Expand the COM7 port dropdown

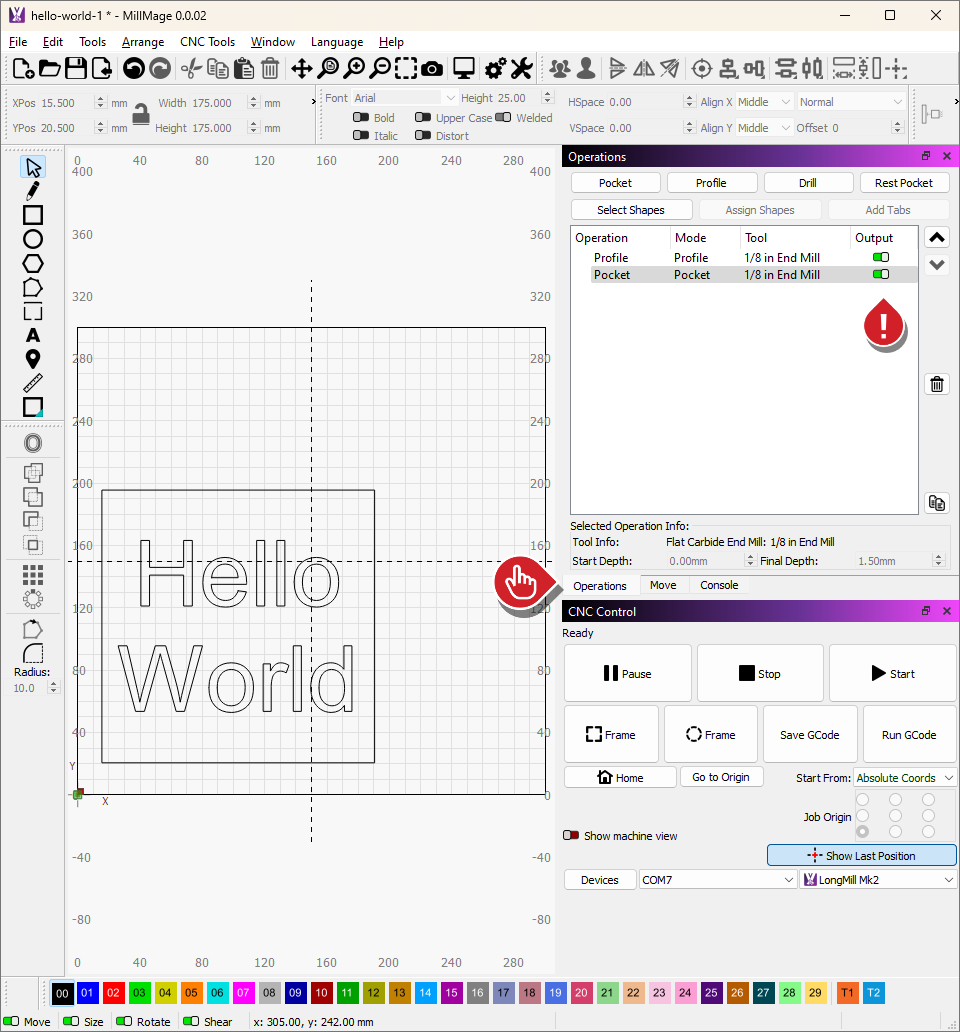click(718, 880)
